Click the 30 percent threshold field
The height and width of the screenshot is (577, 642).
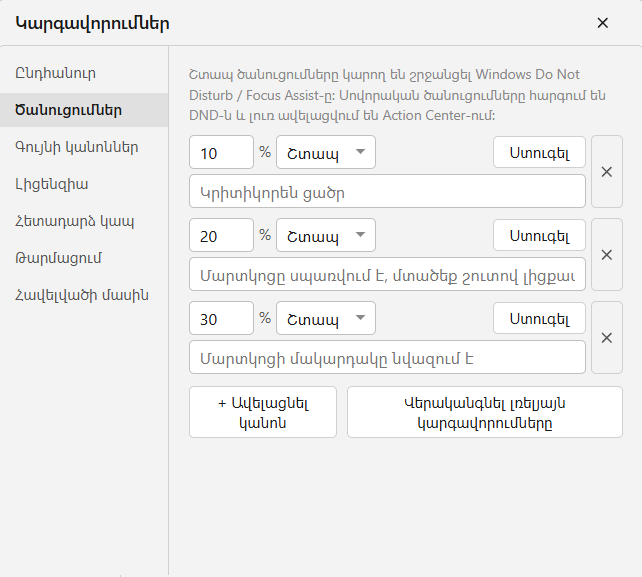click(x=222, y=318)
